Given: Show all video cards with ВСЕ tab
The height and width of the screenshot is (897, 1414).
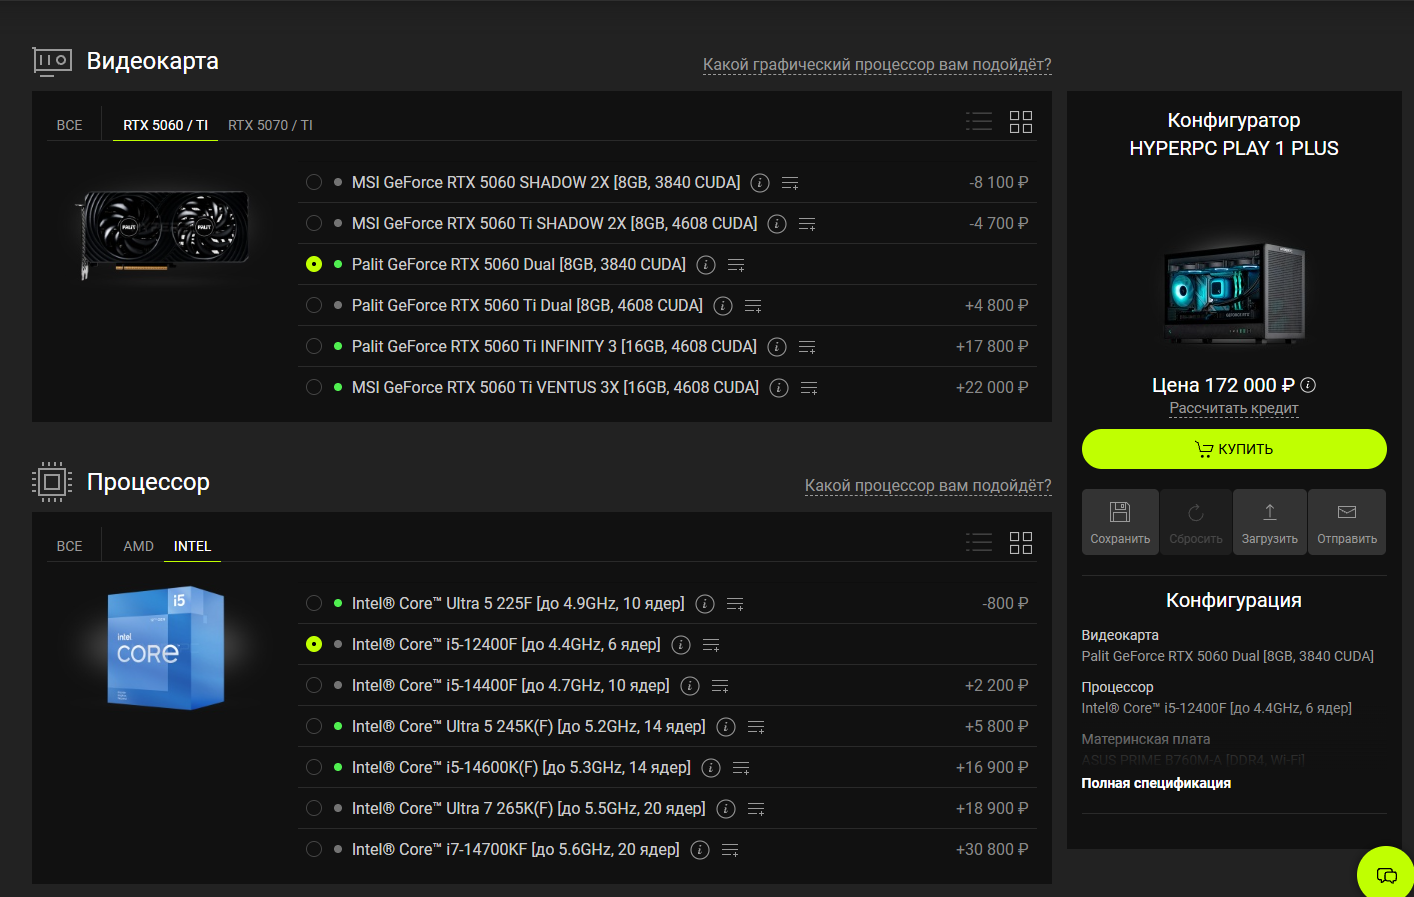Looking at the screenshot, I should (70, 125).
